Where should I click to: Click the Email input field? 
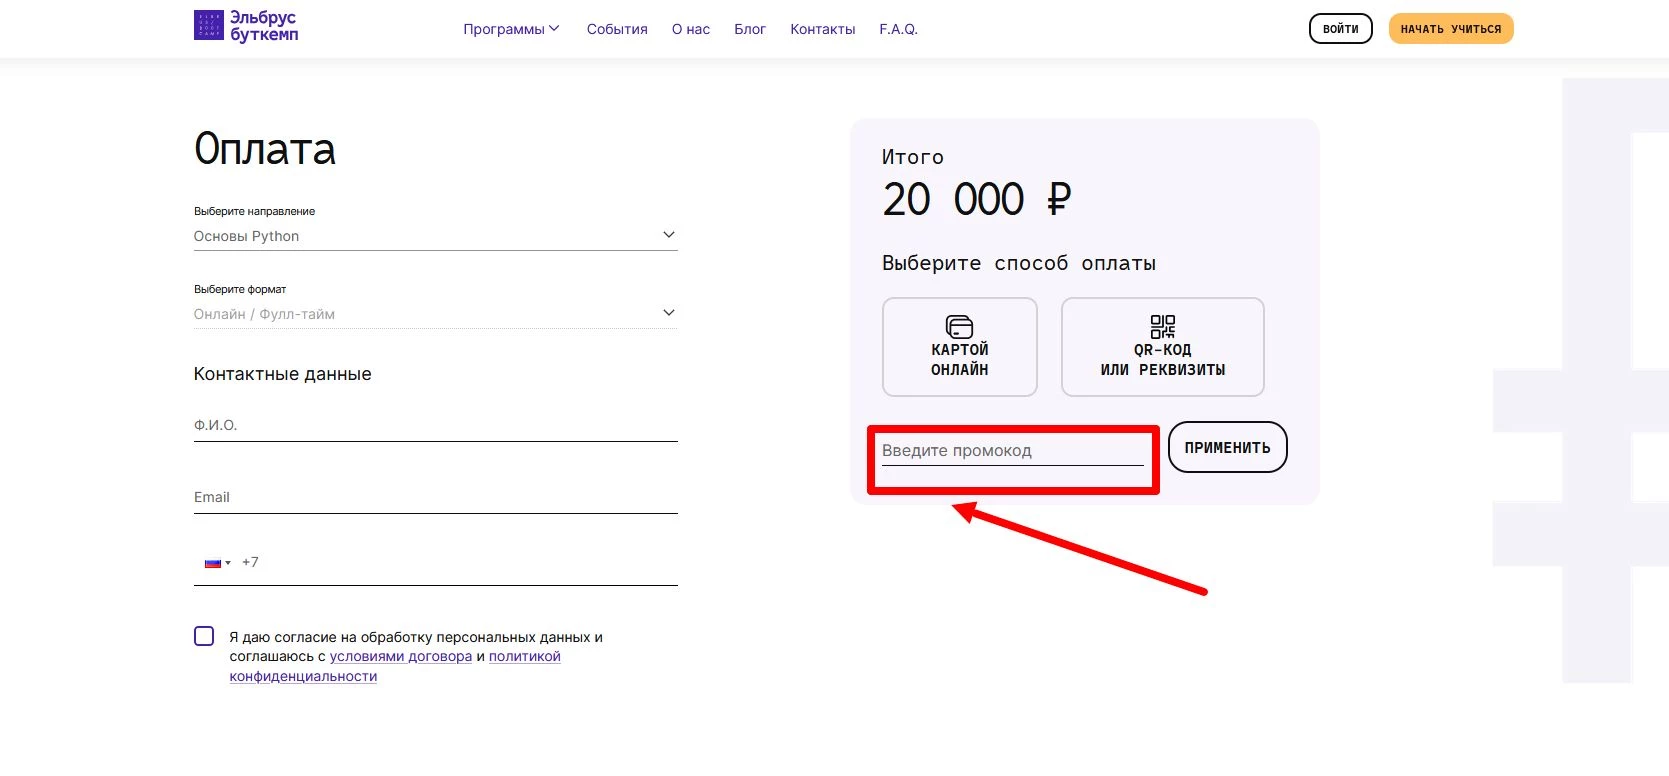point(435,498)
